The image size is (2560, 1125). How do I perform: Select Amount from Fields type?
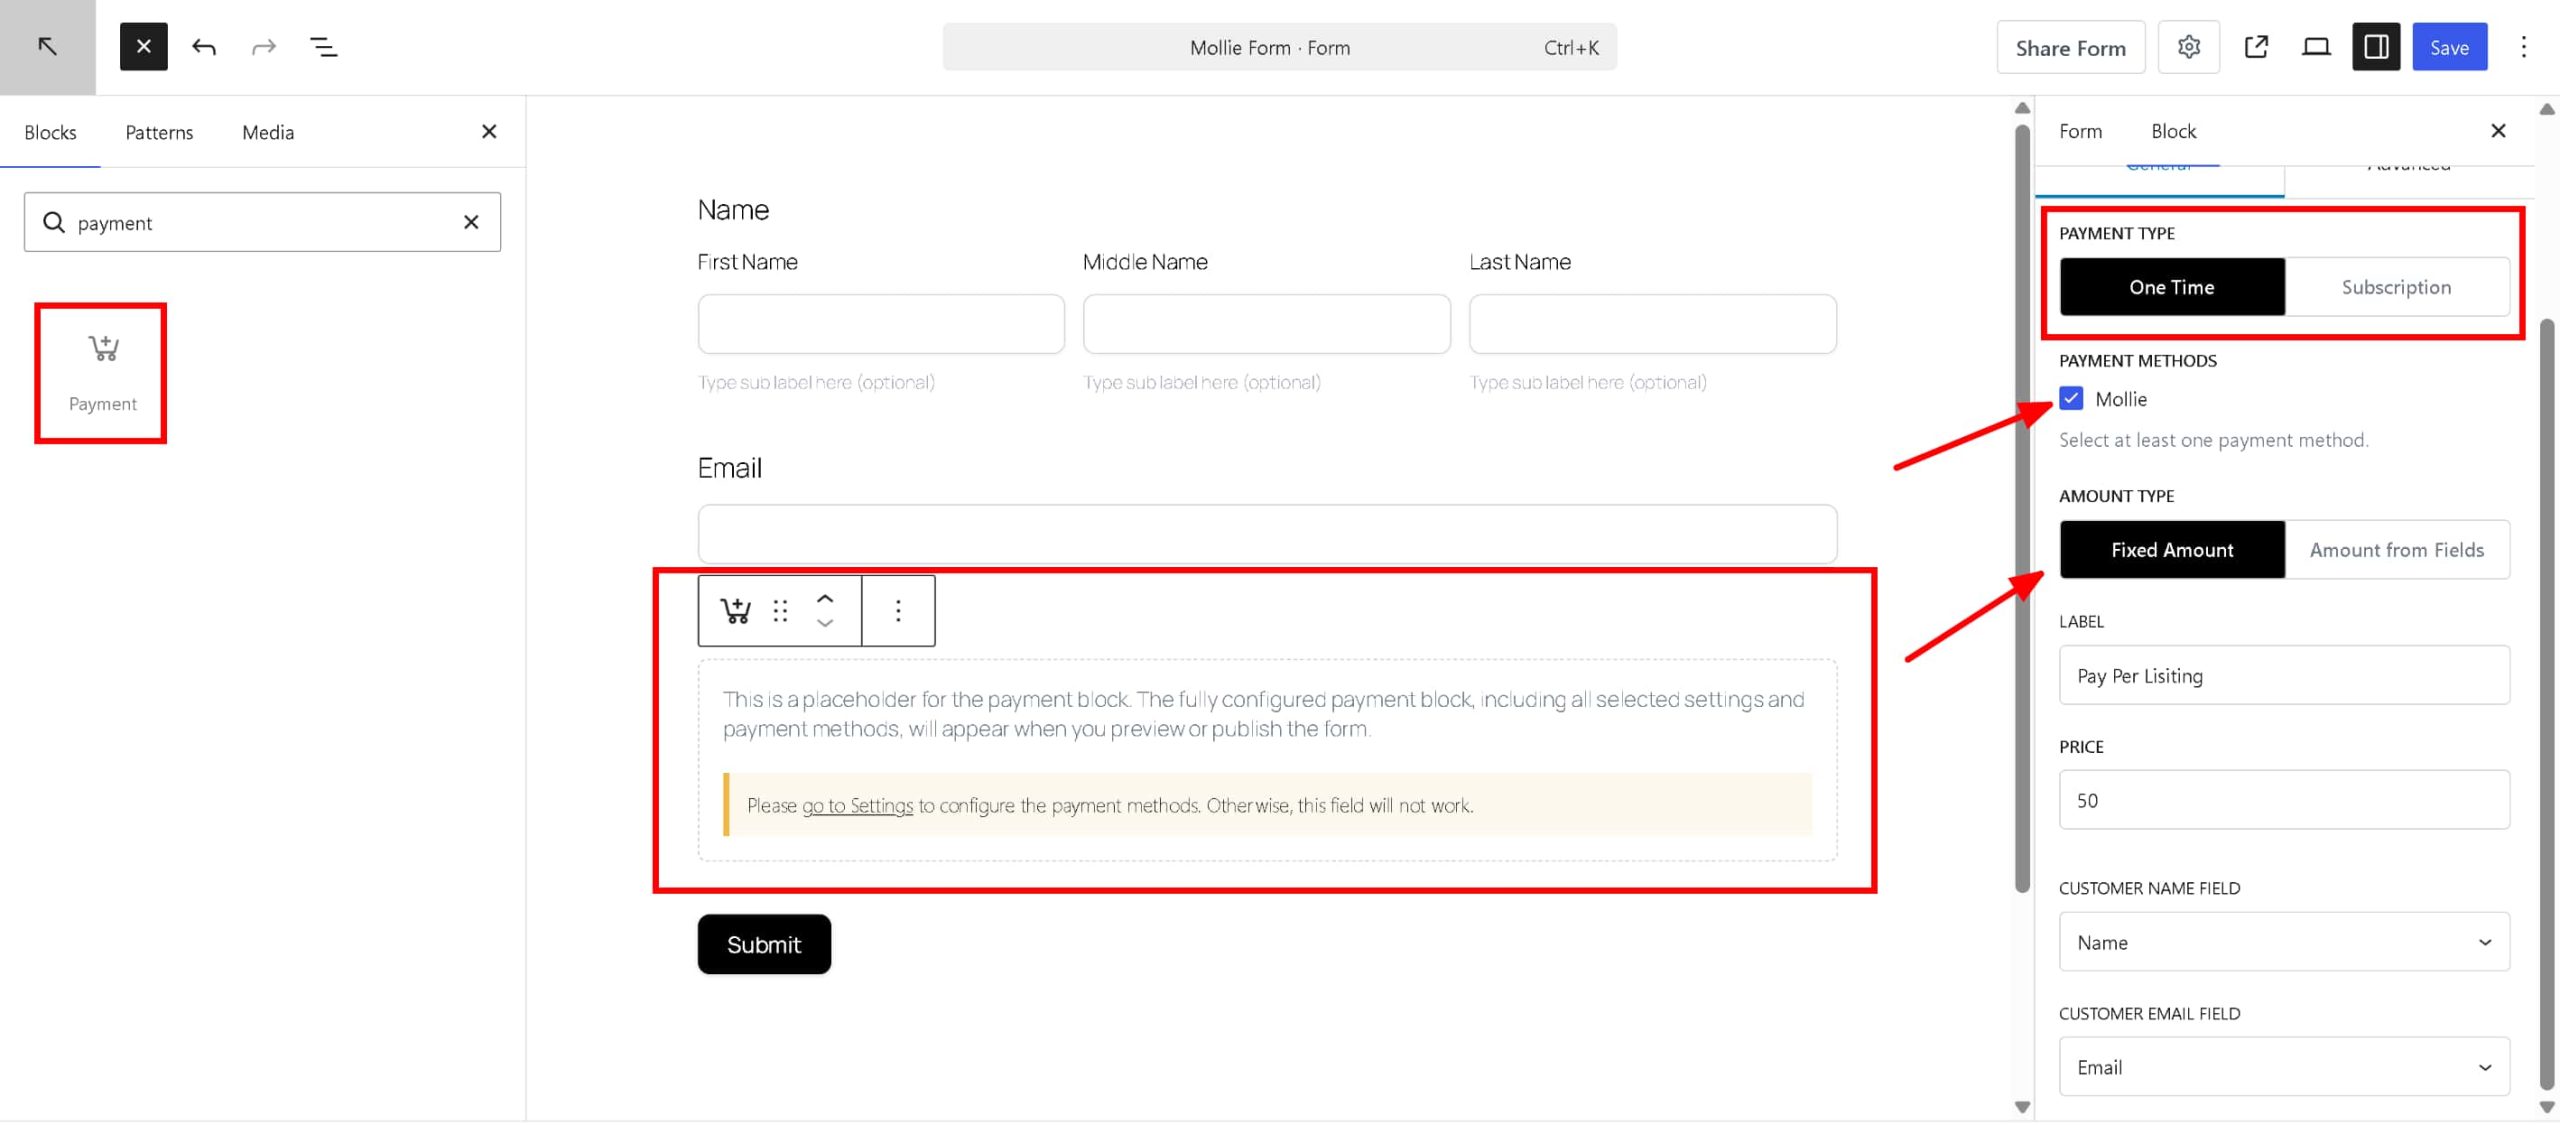tap(2396, 550)
